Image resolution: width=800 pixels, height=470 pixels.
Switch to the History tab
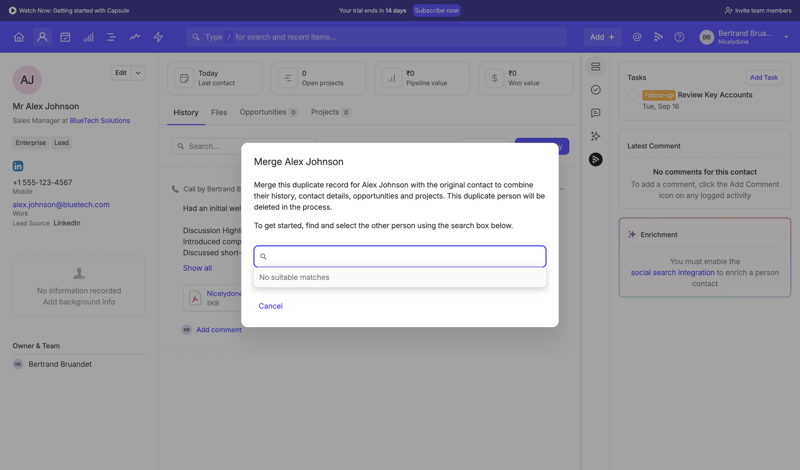[x=186, y=112]
